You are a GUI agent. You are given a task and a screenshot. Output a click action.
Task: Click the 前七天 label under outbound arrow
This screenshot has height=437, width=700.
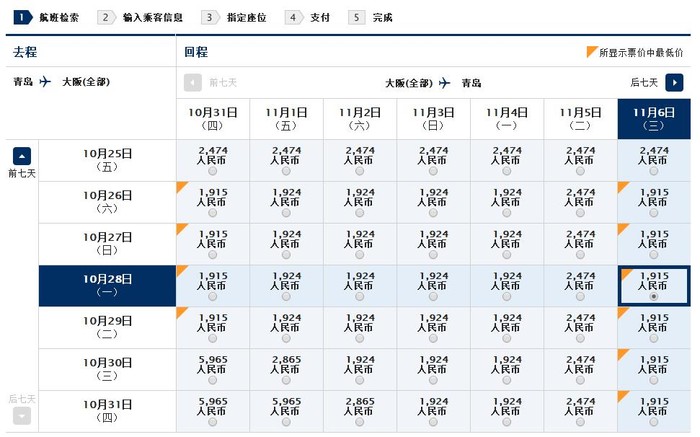click(21, 174)
